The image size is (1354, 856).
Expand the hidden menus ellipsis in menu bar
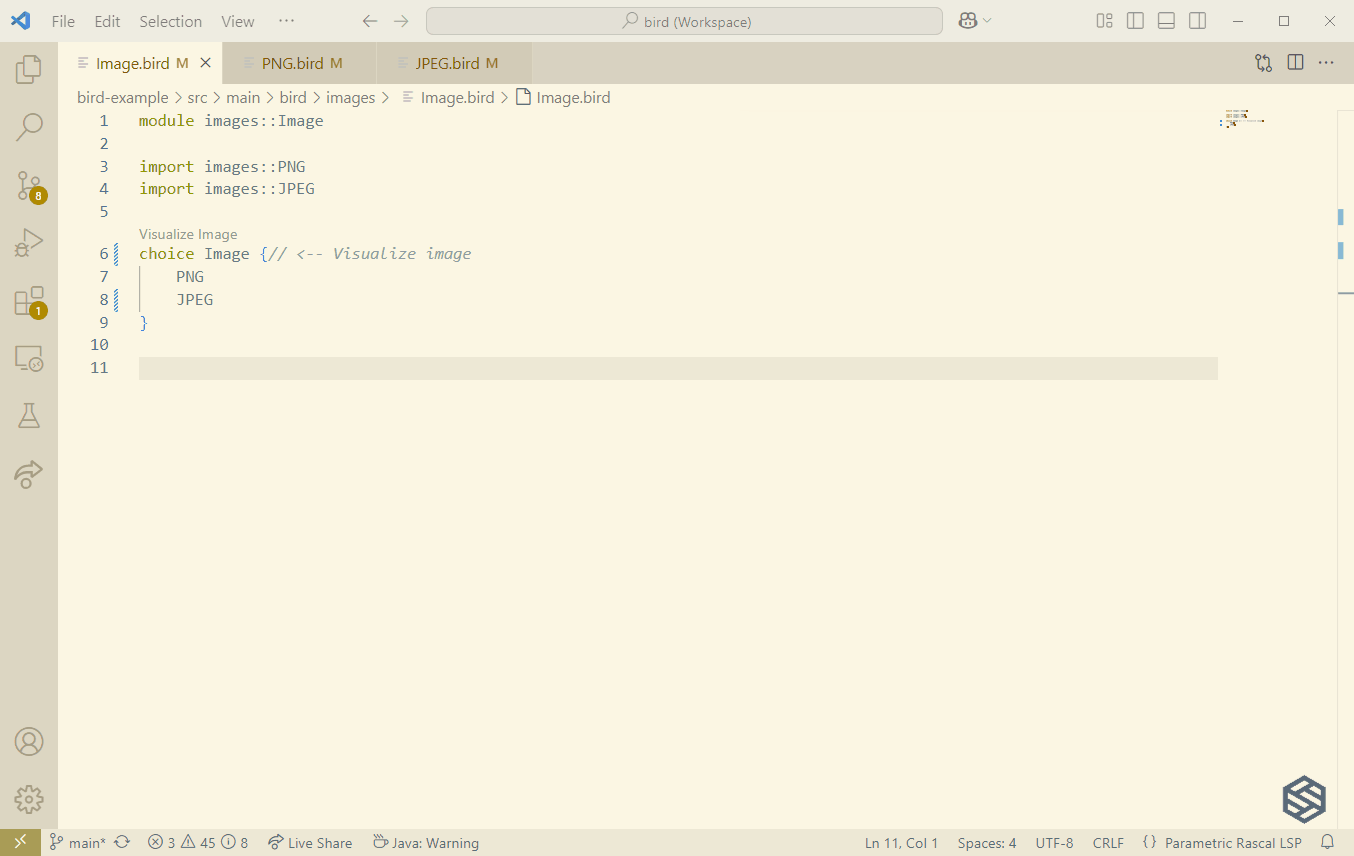pos(286,21)
